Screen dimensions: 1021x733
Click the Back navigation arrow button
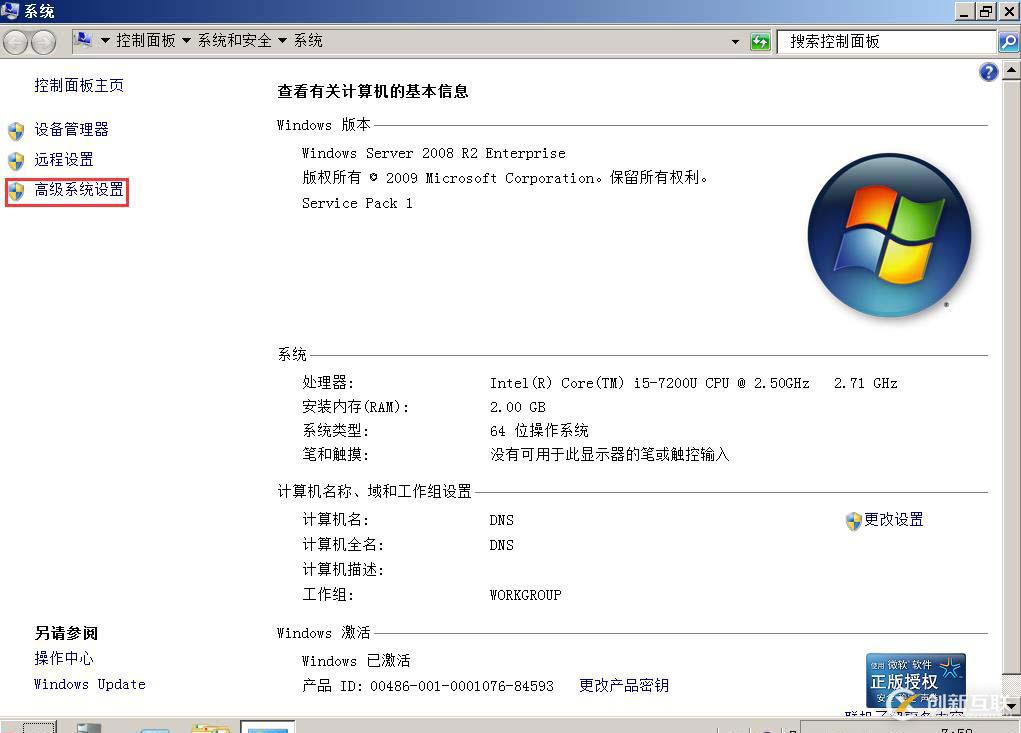[x=15, y=42]
